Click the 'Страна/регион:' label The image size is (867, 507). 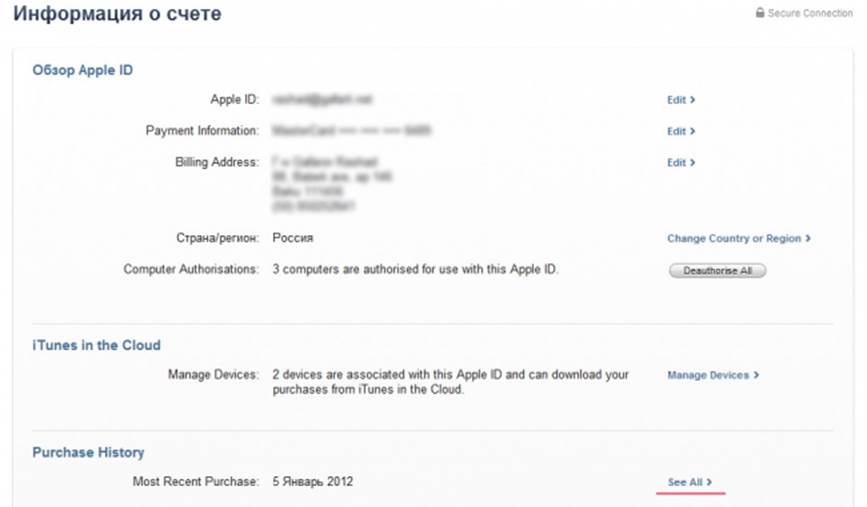point(217,238)
